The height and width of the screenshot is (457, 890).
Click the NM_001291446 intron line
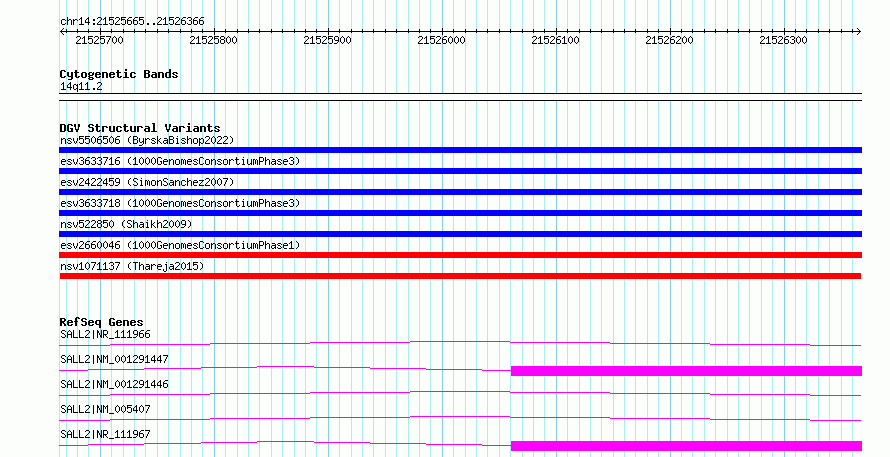click(460, 392)
